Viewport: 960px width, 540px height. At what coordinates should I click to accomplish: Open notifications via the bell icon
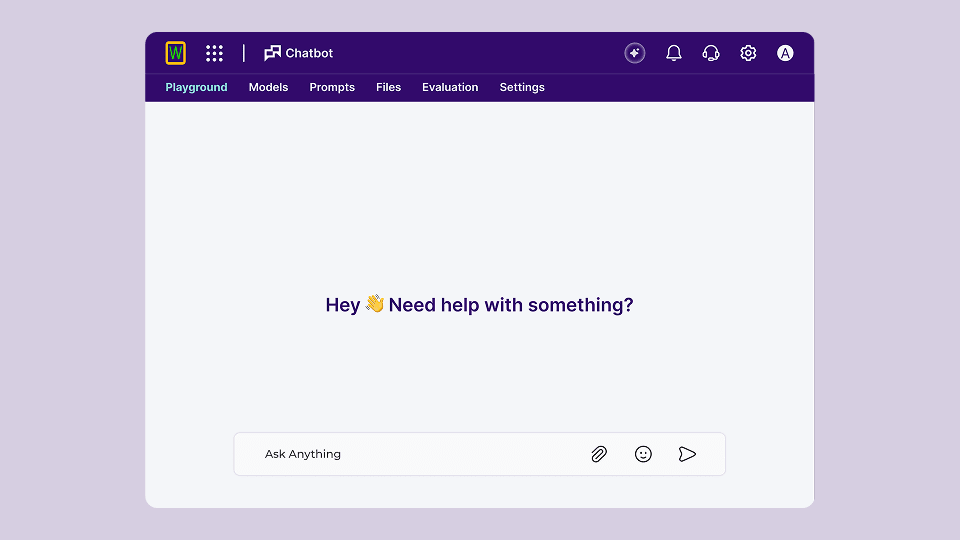(x=674, y=53)
